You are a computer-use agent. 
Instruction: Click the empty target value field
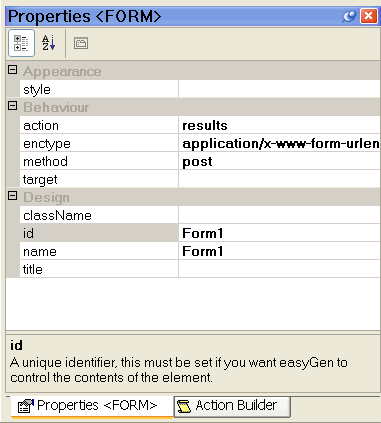tap(280, 179)
